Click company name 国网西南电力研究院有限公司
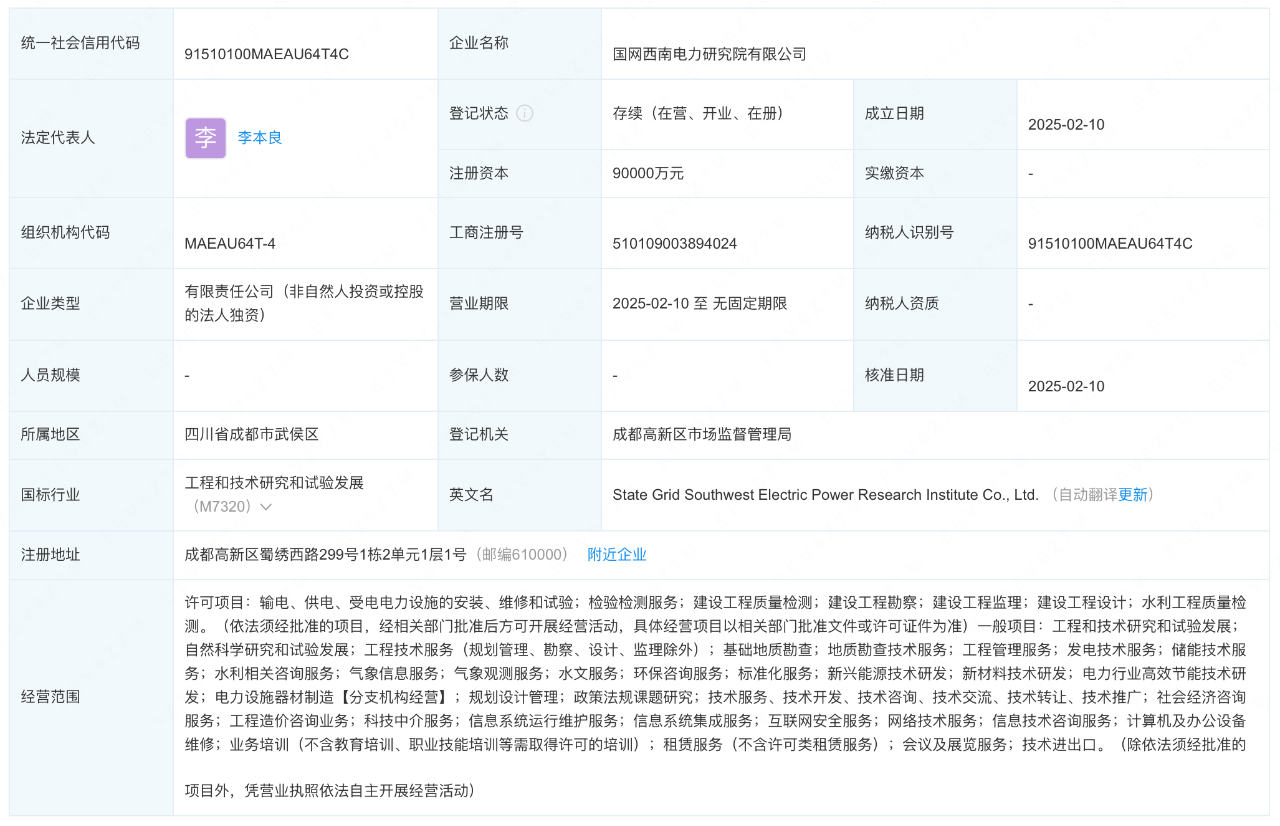 pos(709,54)
